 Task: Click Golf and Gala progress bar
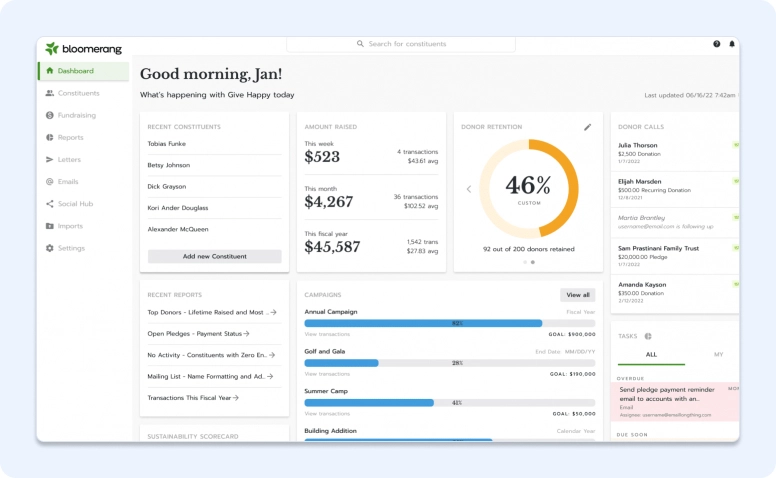450,363
